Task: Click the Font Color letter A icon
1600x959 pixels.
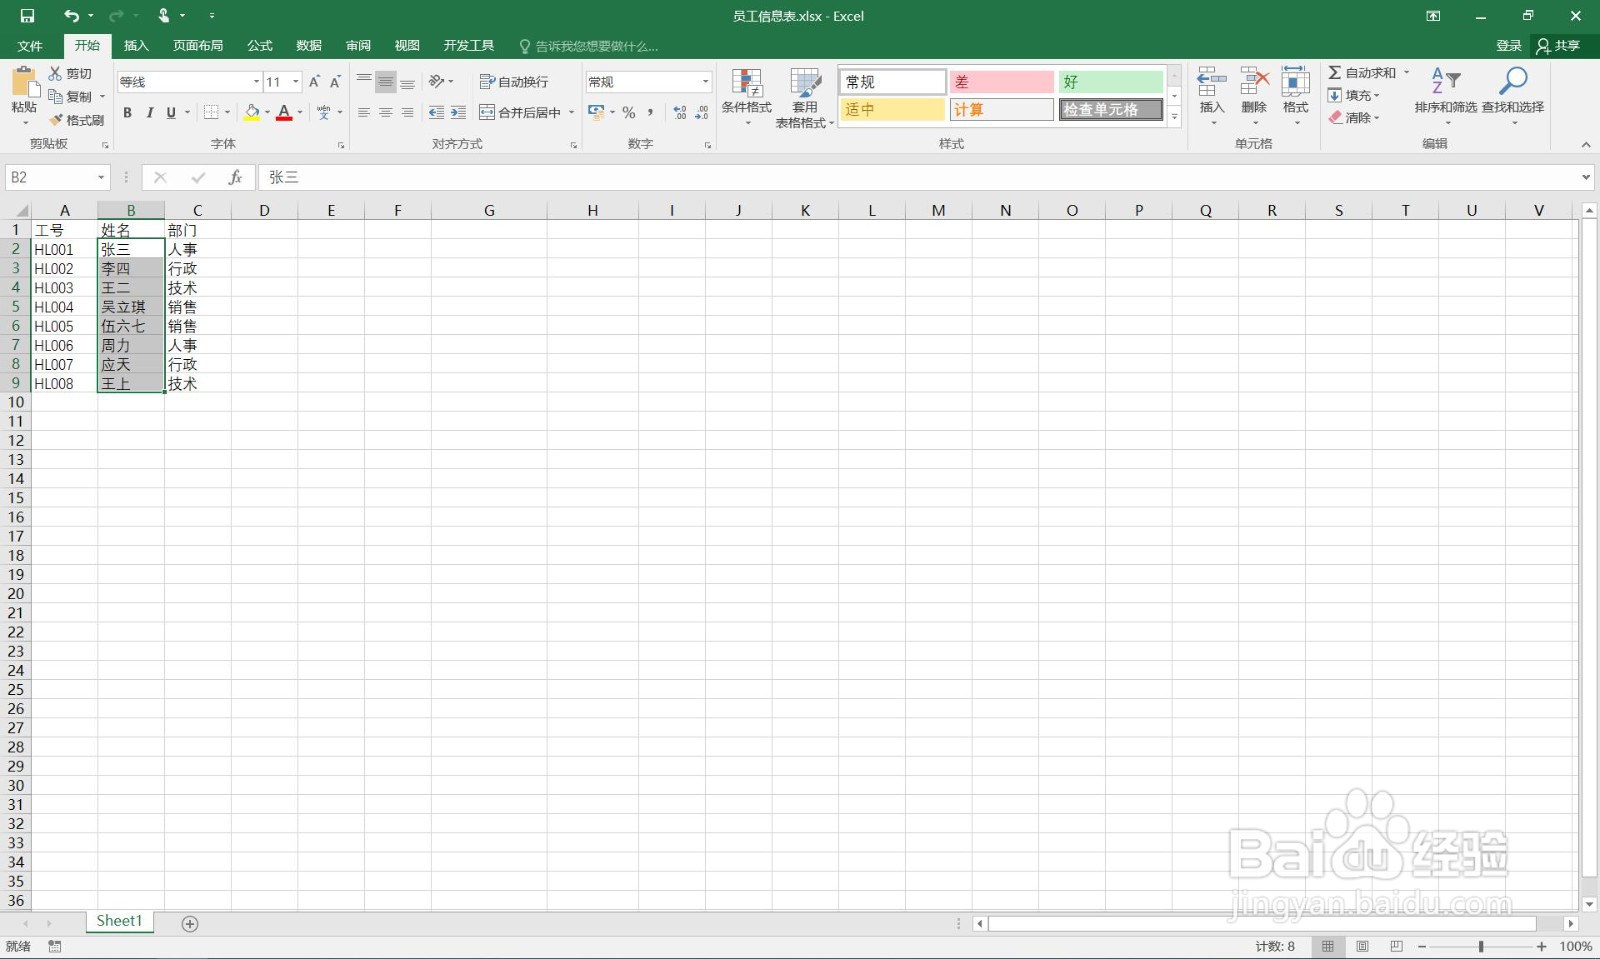Action: click(284, 113)
